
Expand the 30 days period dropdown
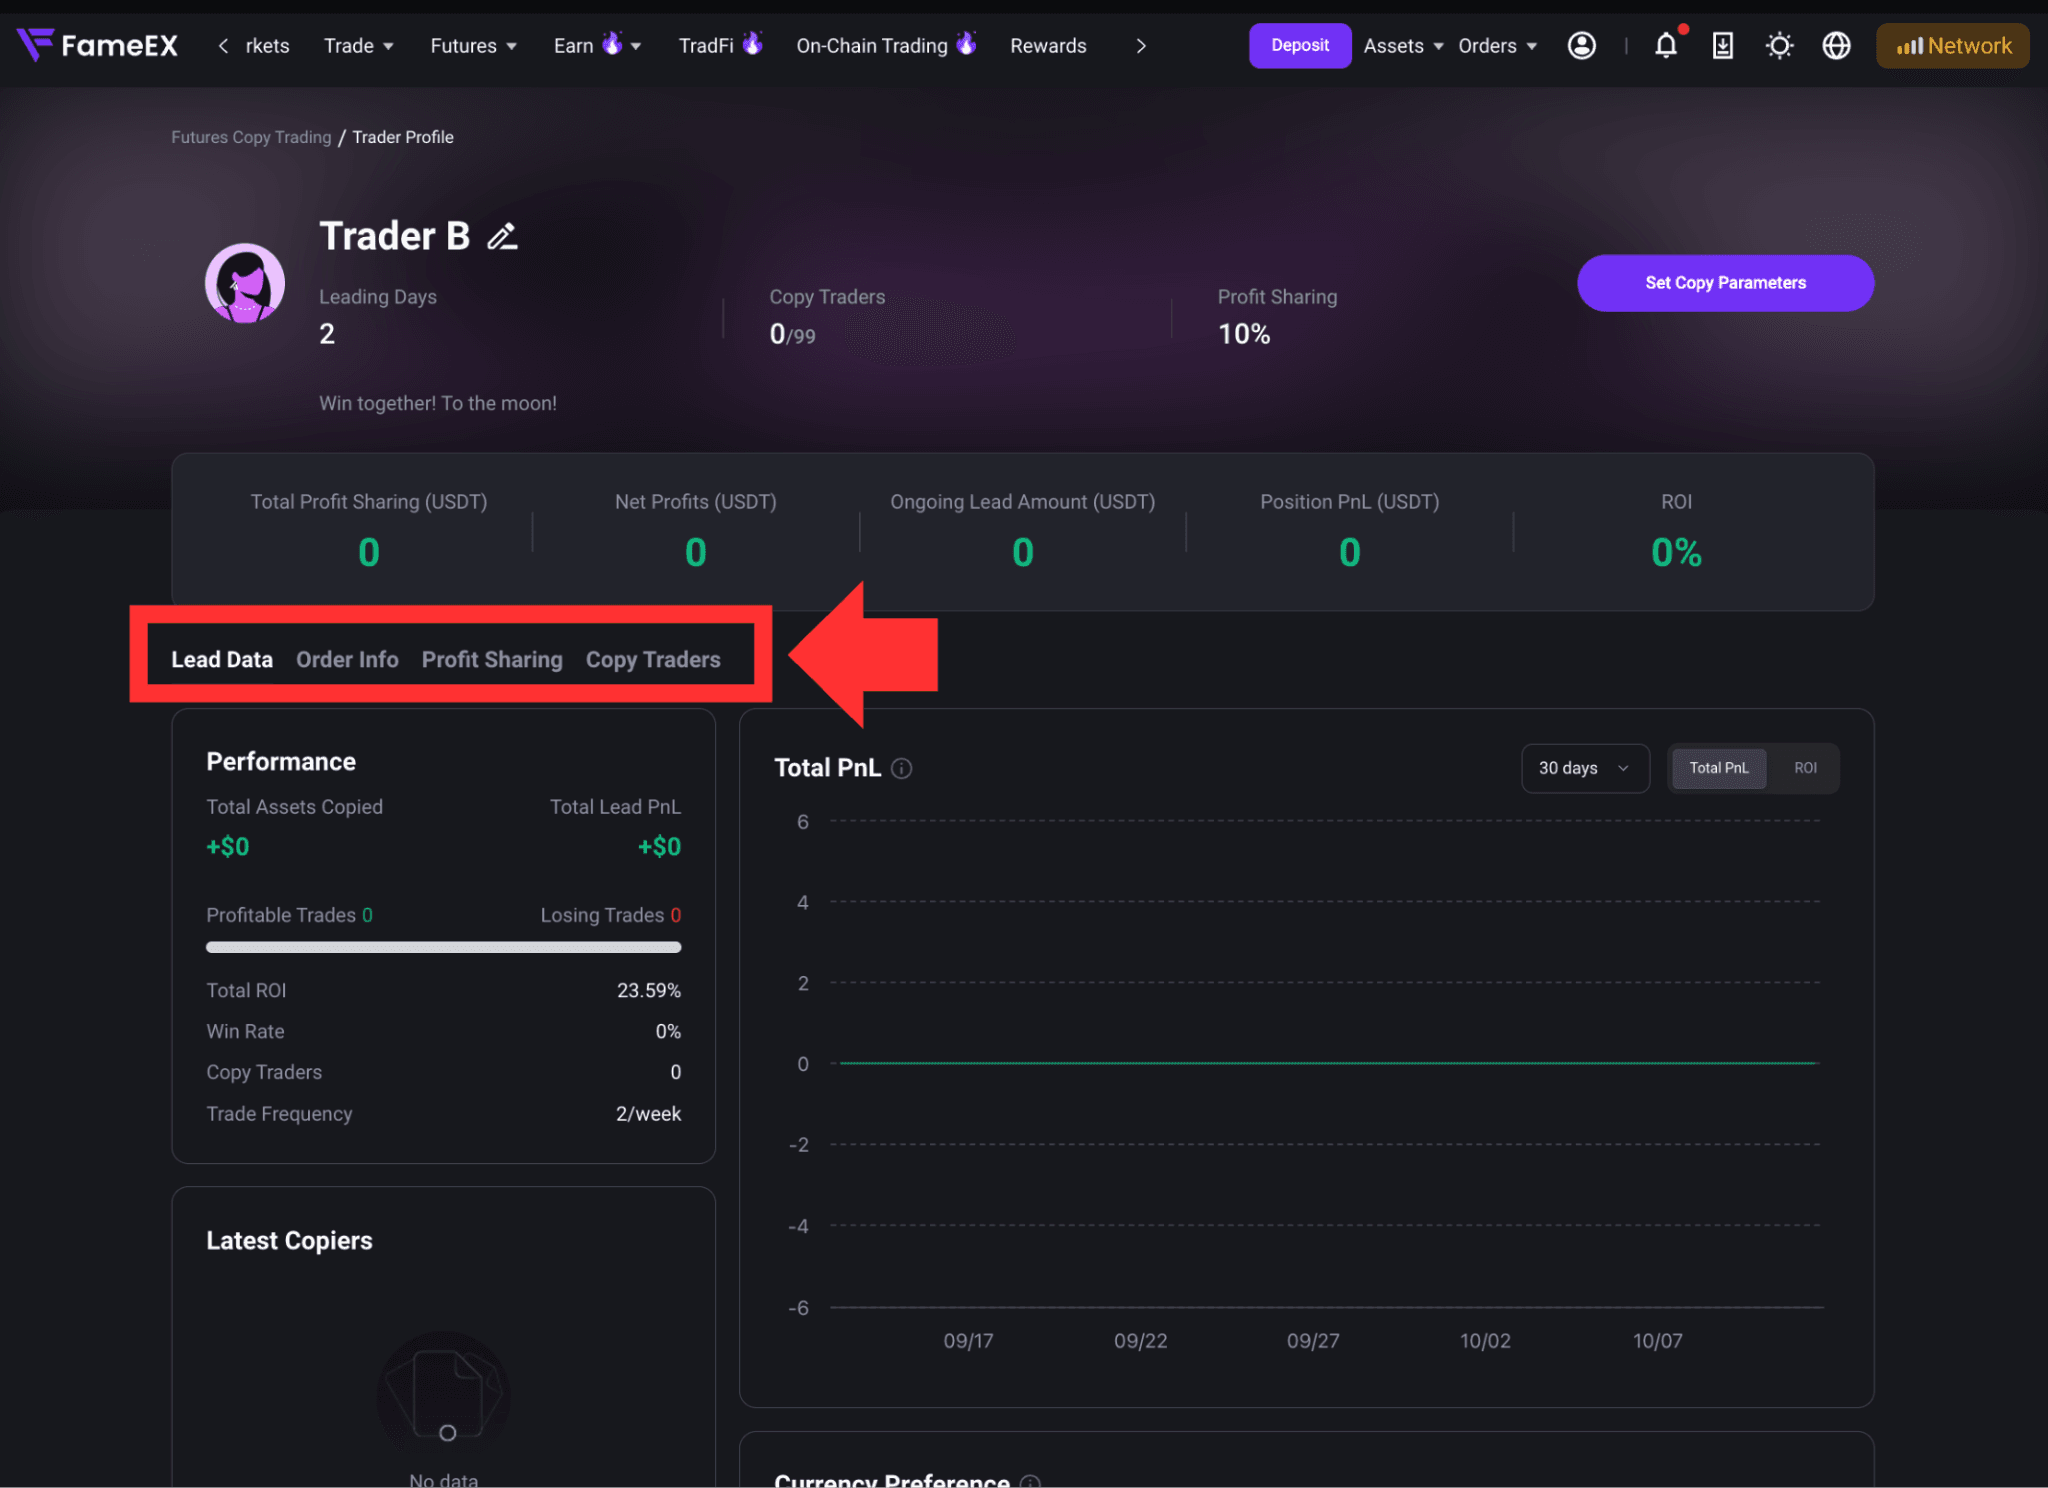point(1585,768)
